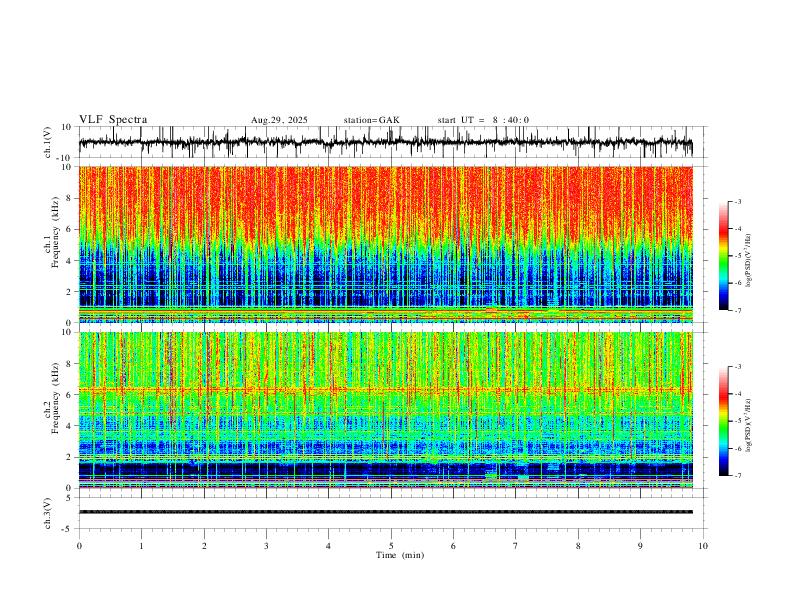
Task: Click the time axis tick label "3"
Action: point(266,546)
